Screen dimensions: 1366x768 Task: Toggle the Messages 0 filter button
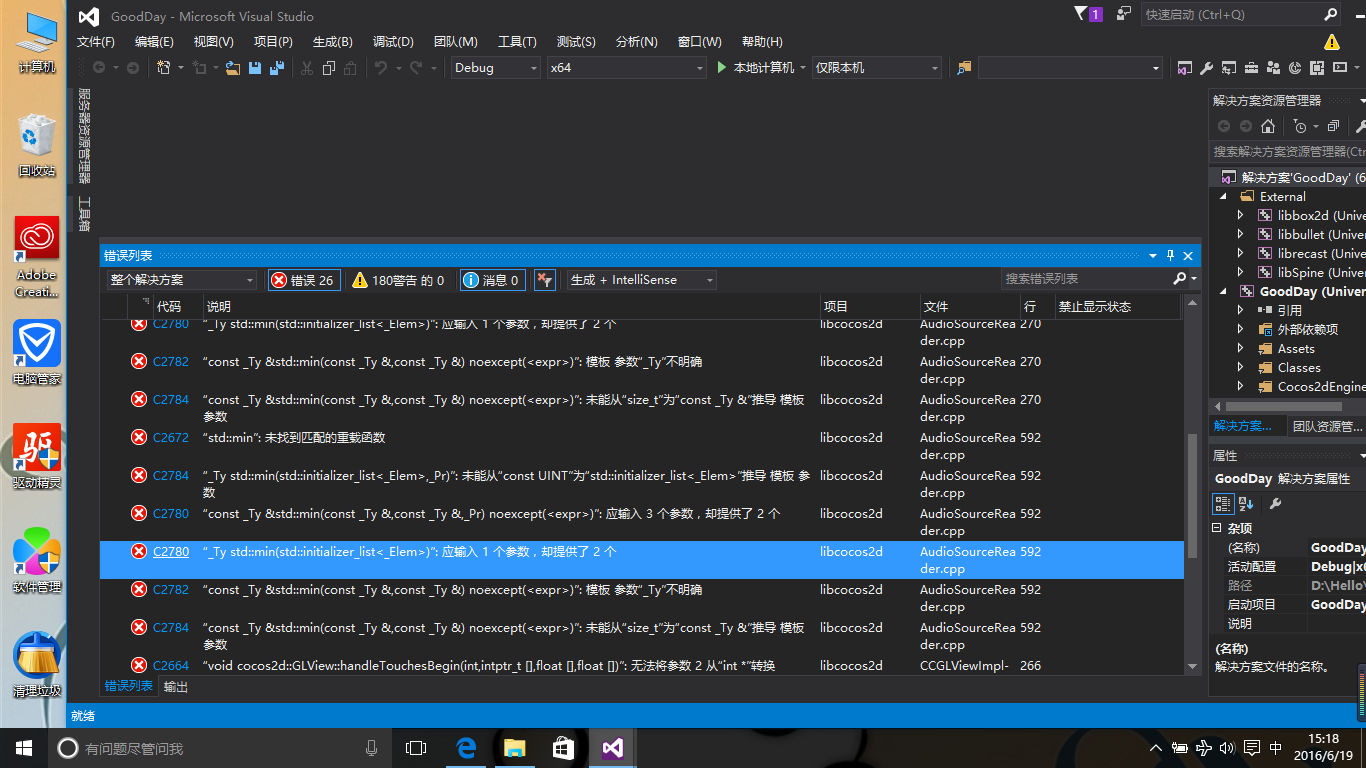pyautogui.click(x=493, y=280)
